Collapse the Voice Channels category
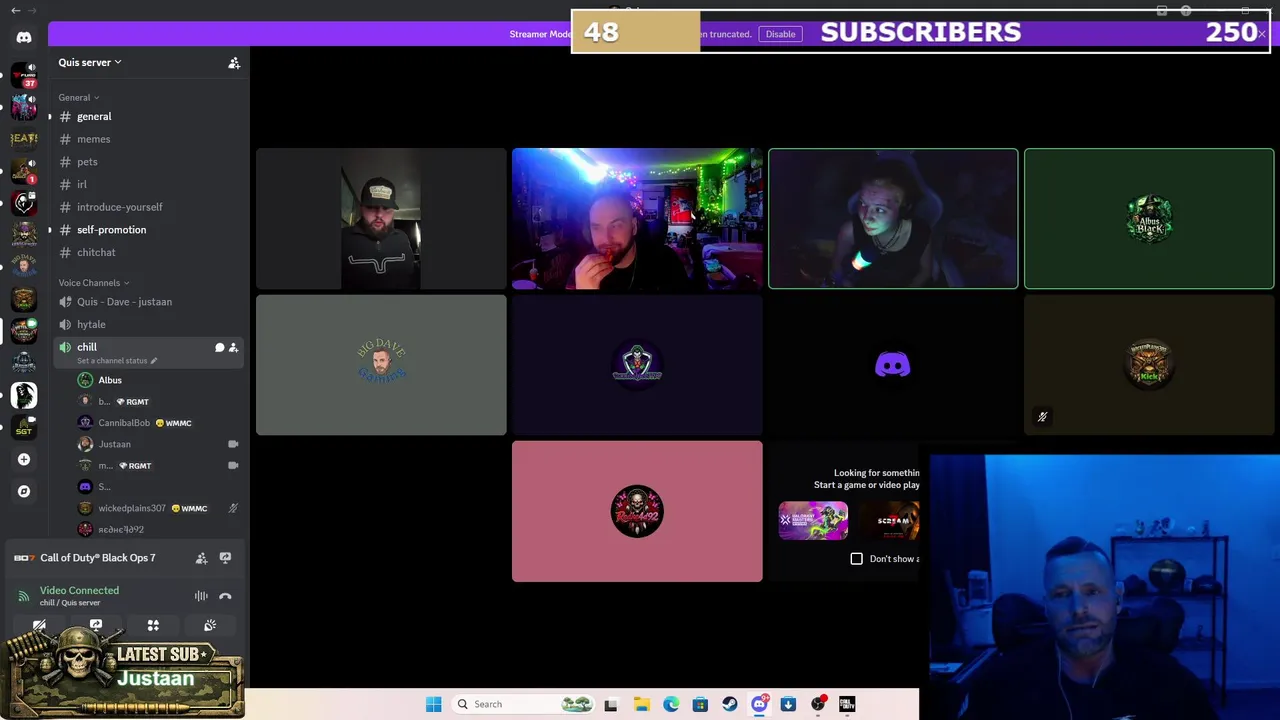 (94, 283)
